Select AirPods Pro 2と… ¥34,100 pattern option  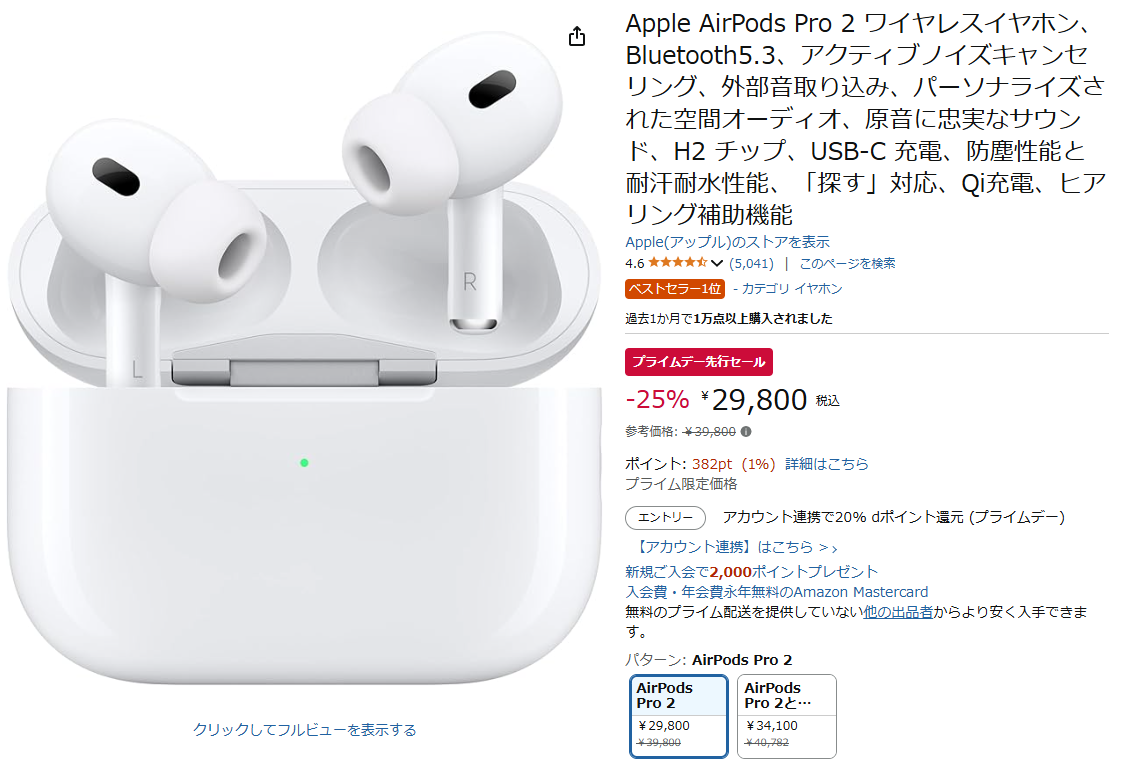[x=786, y=716]
